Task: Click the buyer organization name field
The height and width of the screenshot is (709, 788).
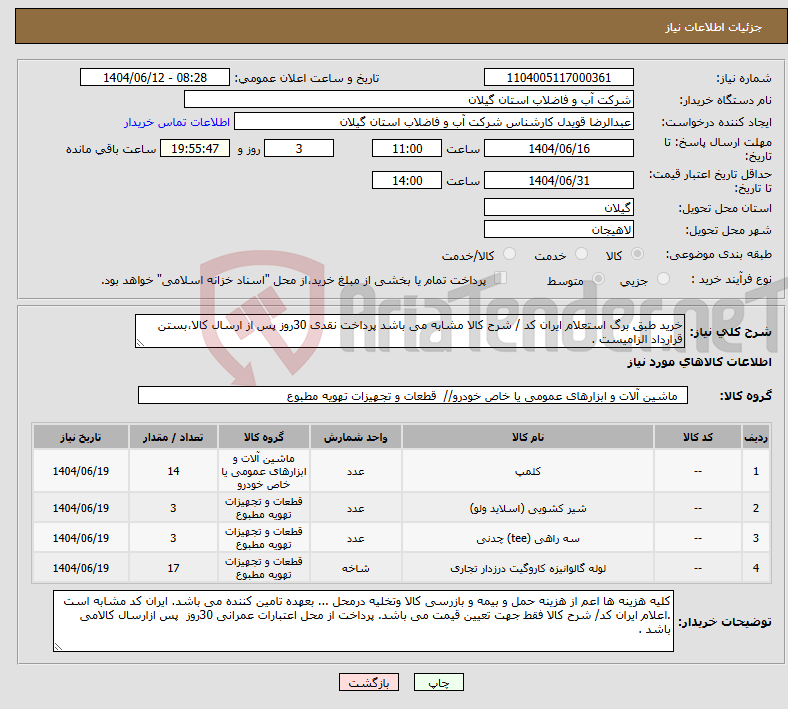Action: coord(410,100)
